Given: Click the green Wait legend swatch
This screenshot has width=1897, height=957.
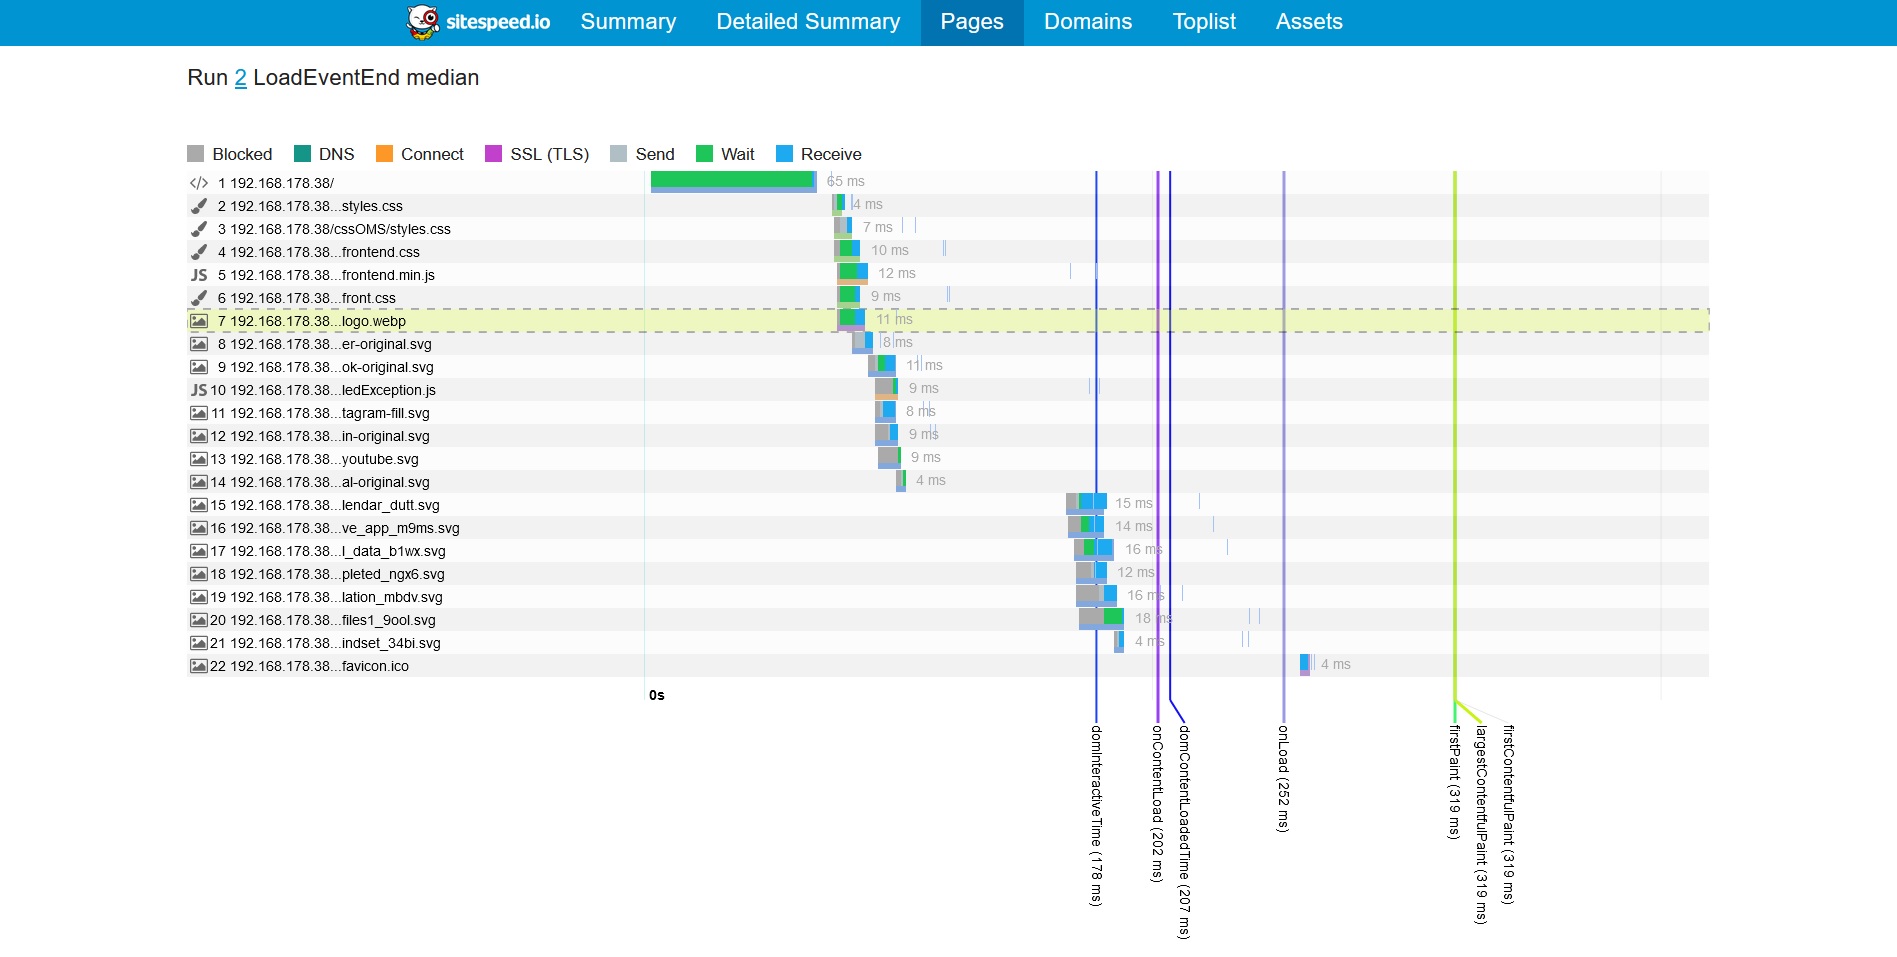Looking at the screenshot, I should click(704, 154).
